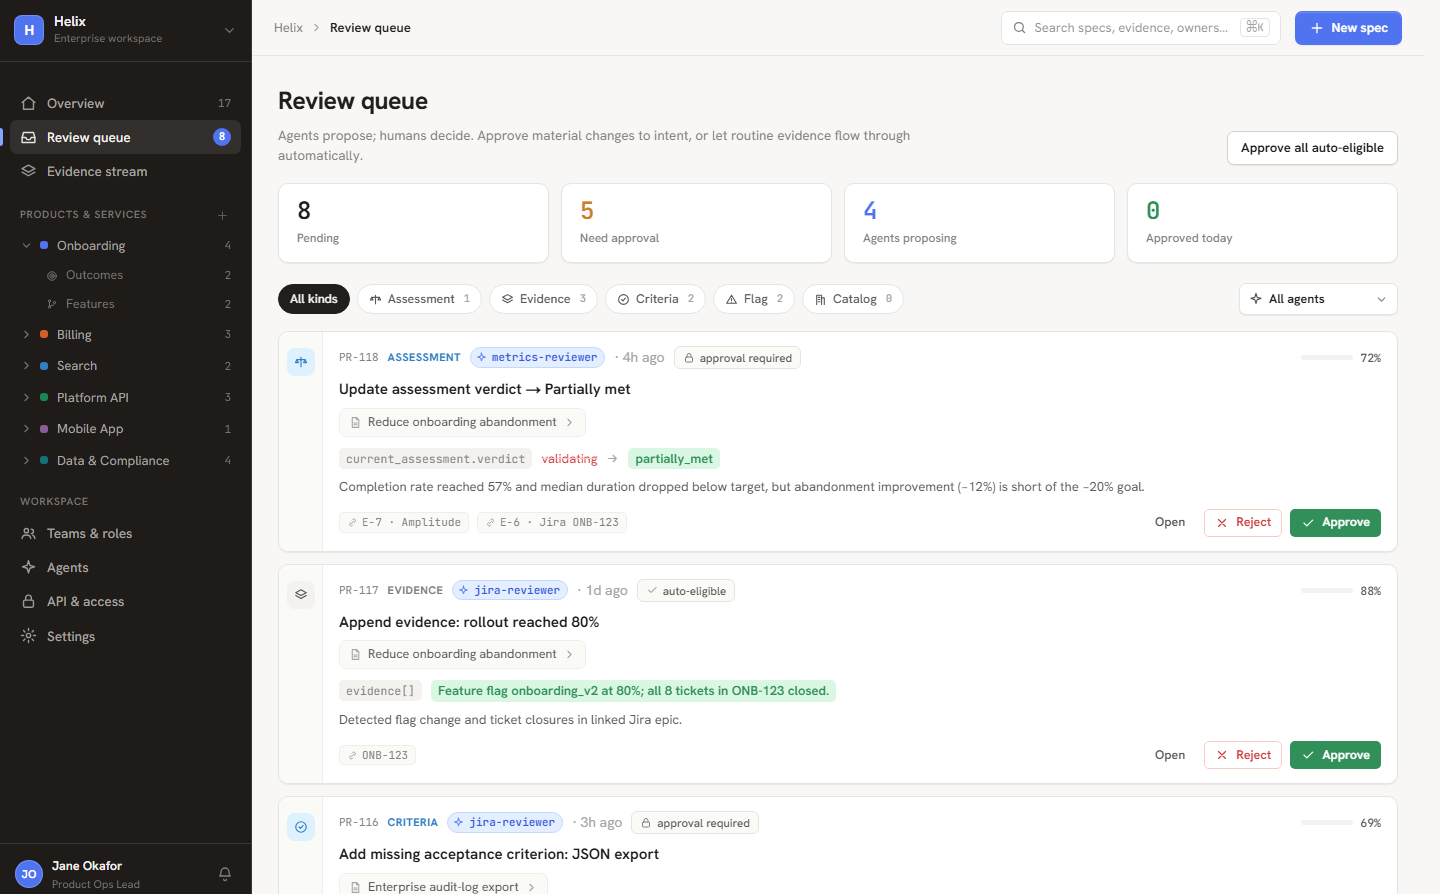The image size is (1440, 894).
Task: Filter by Criteria kind
Action: tap(656, 299)
